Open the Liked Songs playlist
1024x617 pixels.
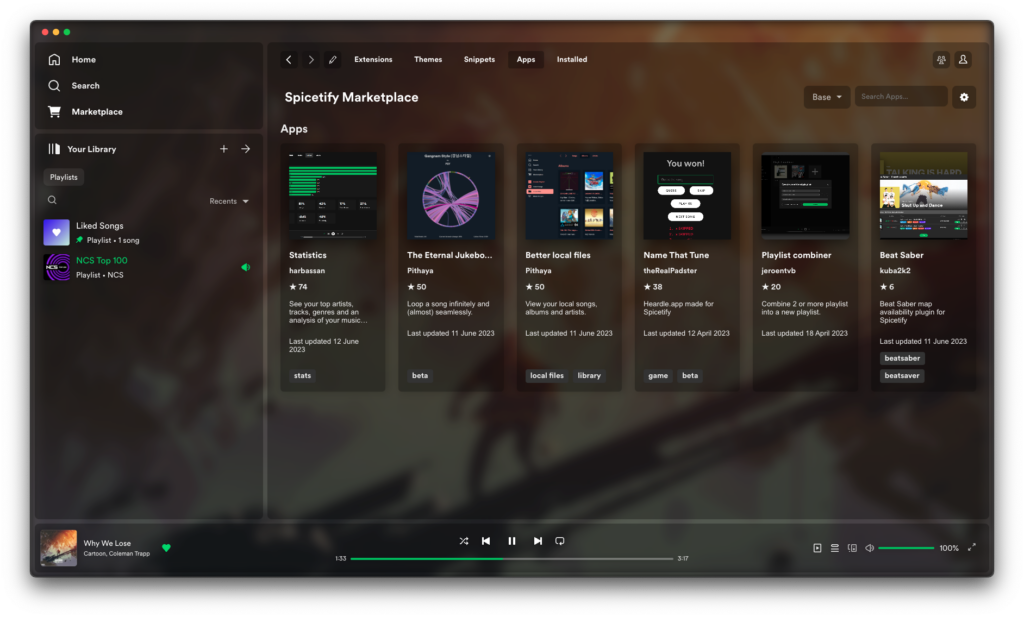pos(147,232)
